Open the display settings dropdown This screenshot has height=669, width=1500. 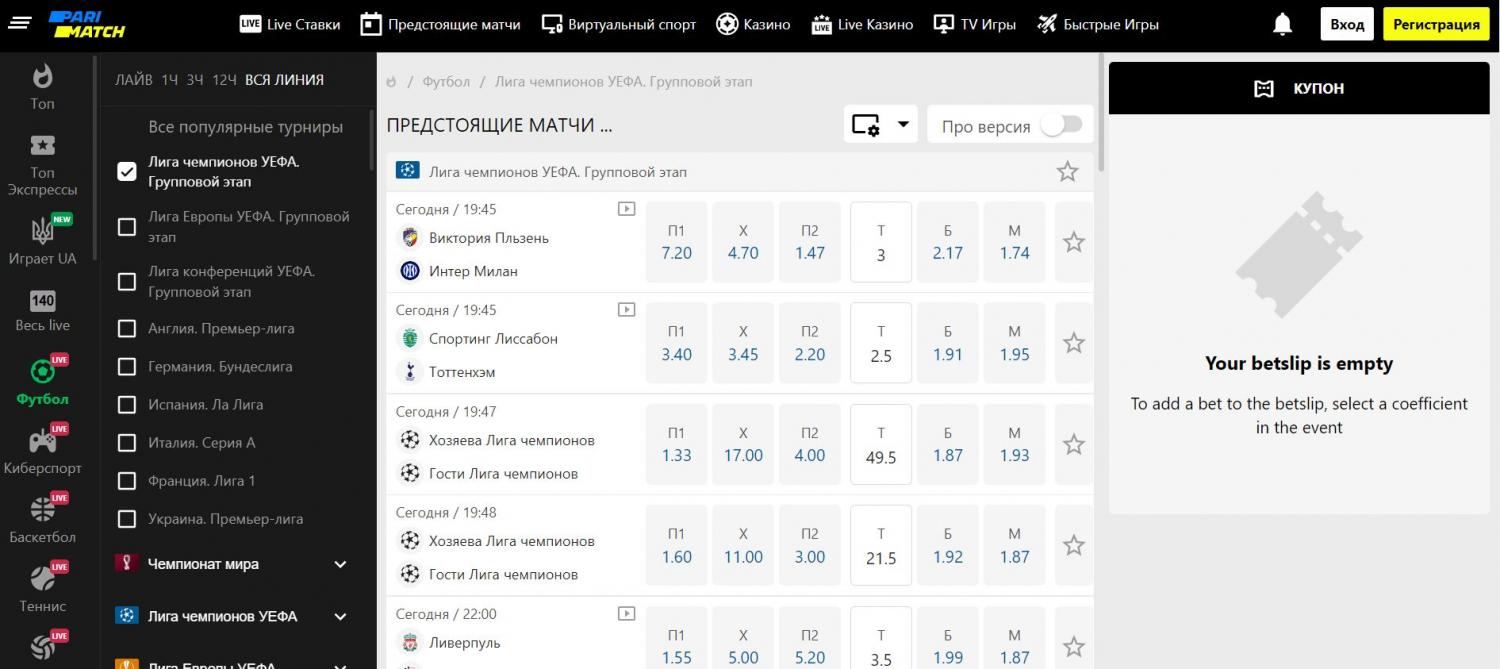point(880,125)
